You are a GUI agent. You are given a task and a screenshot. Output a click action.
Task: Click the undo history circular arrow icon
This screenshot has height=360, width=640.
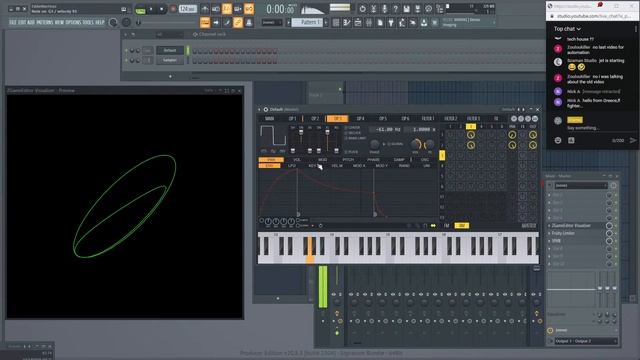362,9
